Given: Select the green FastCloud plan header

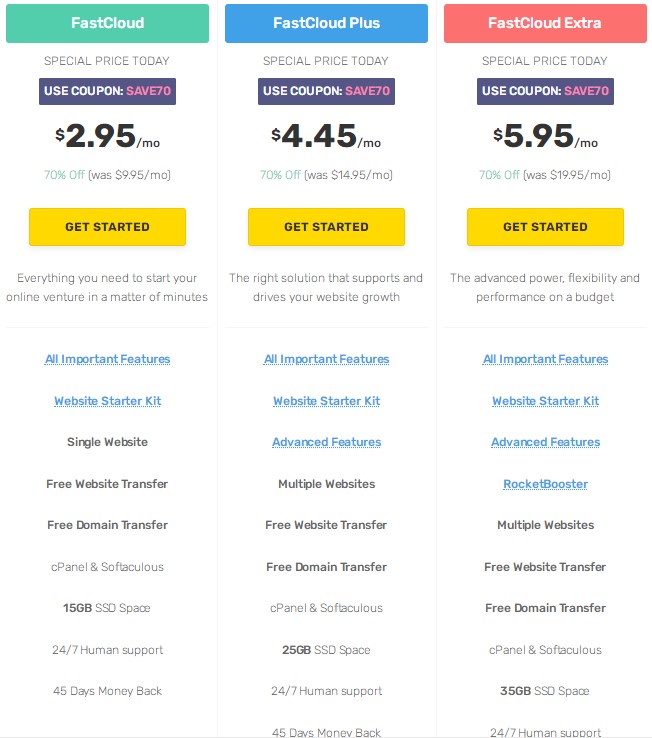Looking at the screenshot, I should pos(107,23).
